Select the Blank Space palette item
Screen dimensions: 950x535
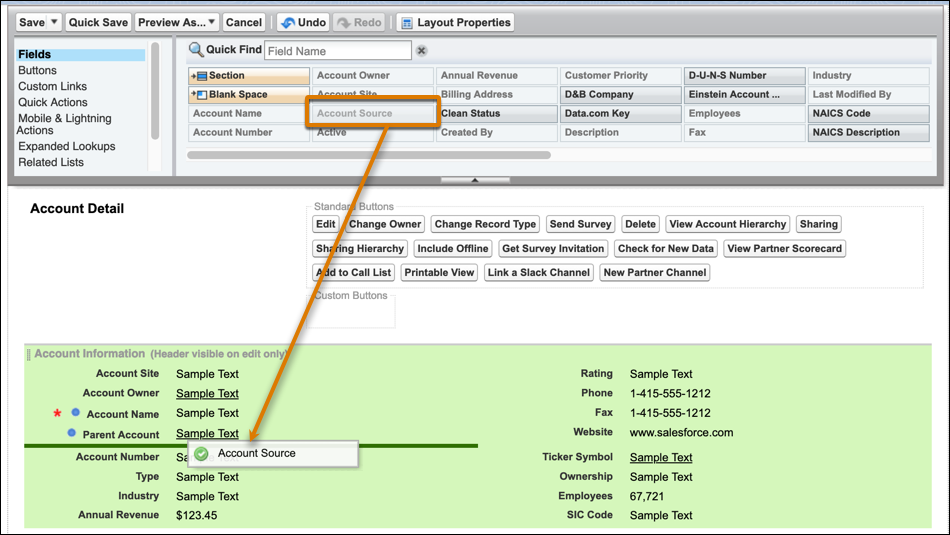click(249, 95)
